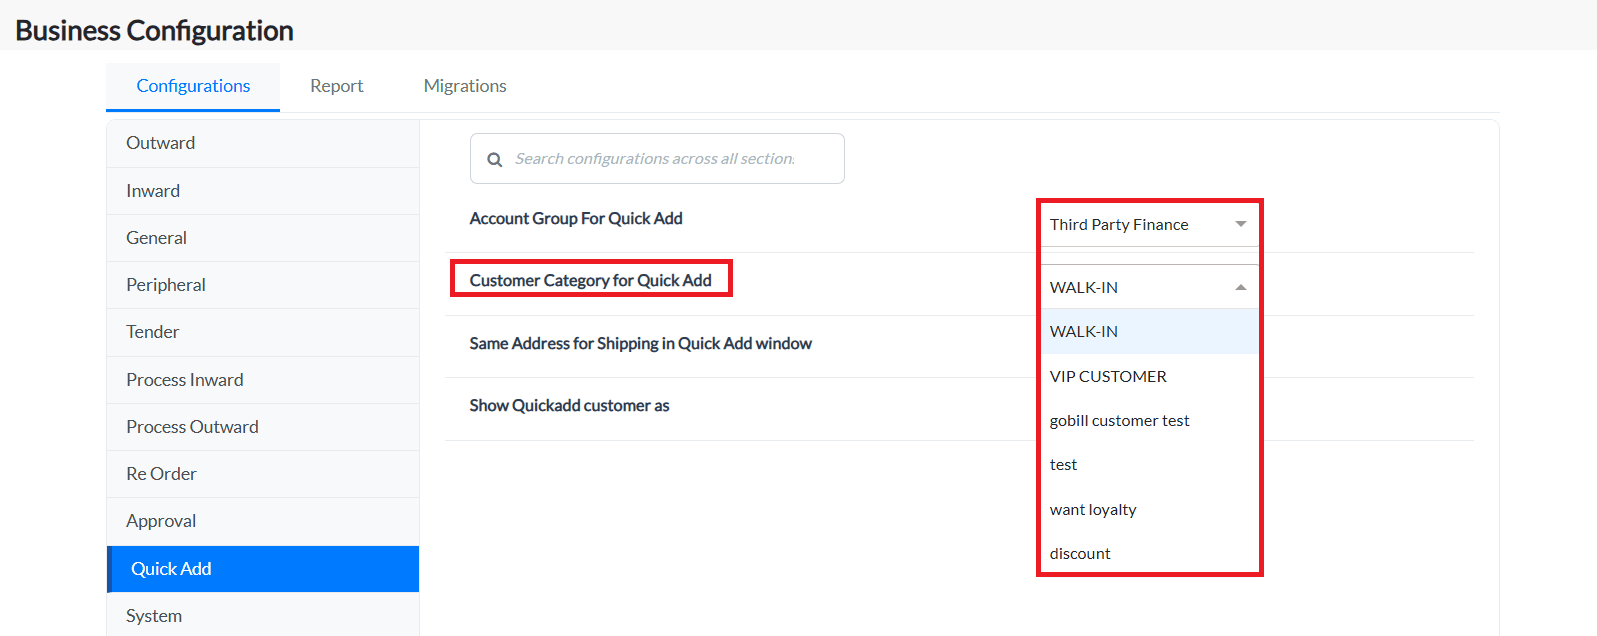Screen dimensions: 1597x636
Task: Collapse the WALK-IN category dropdown arrow
Action: [1240, 287]
